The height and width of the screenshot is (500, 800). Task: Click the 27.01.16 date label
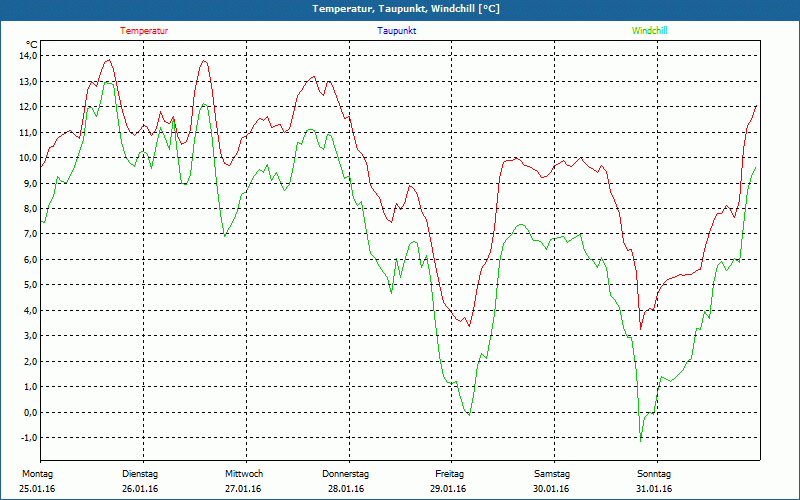tap(243, 489)
